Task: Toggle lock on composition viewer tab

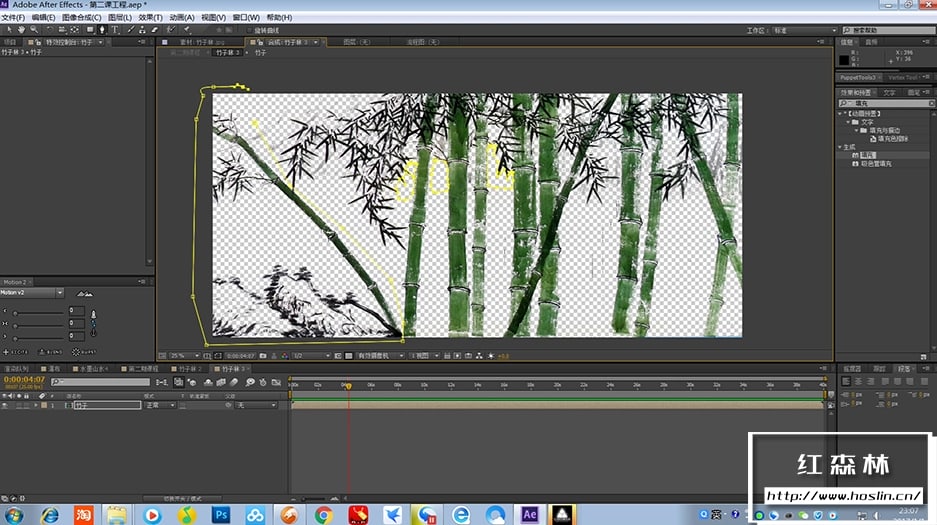Action: 261,42
